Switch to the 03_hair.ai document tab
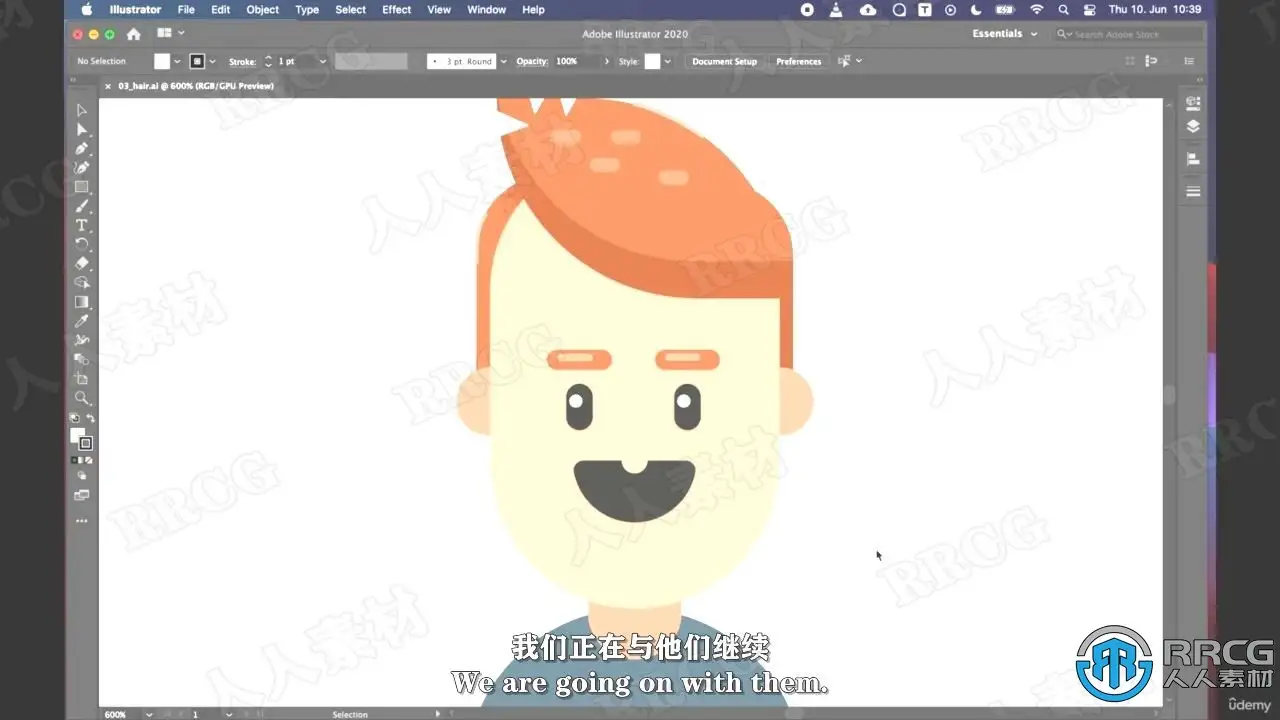Viewport: 1280px width, 720px height. tap(196, 86)
